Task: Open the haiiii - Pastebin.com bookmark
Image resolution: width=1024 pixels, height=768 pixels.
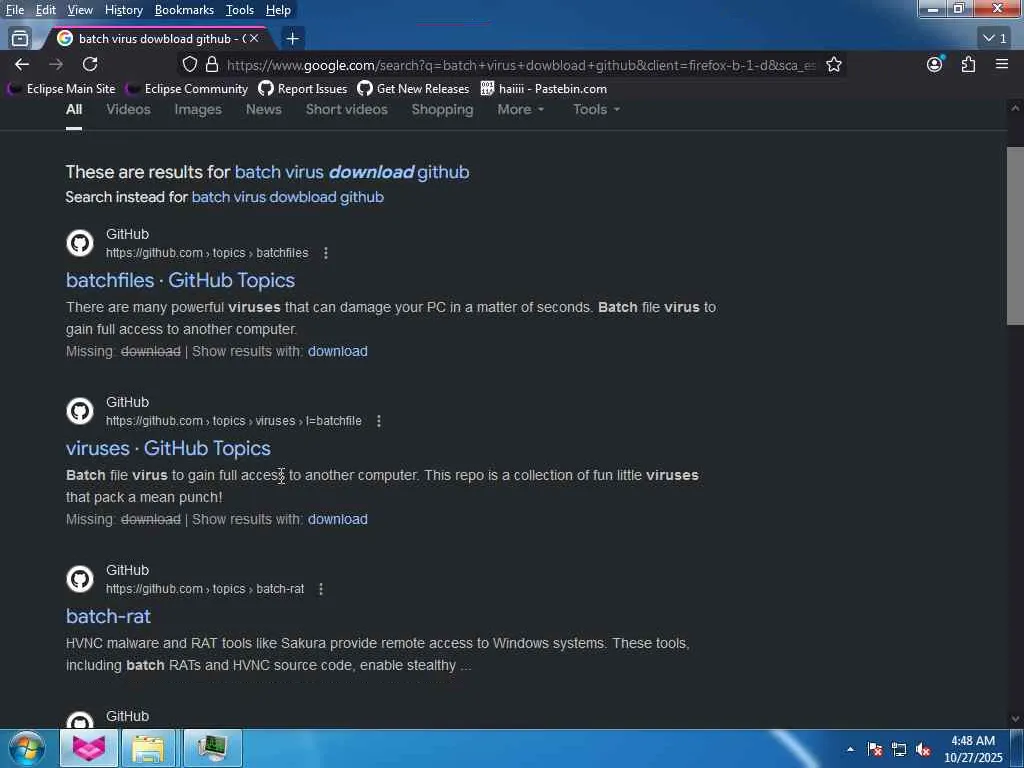Action: (x=544, y=88)
